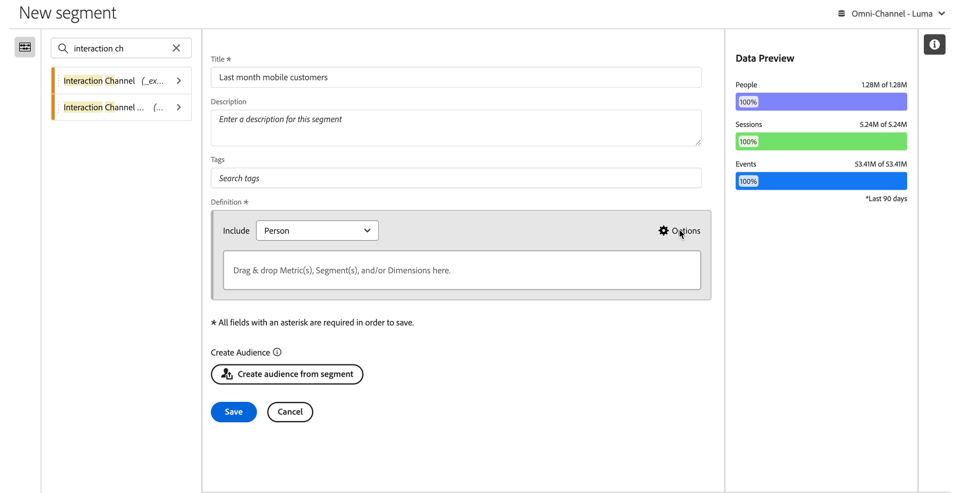Click Create audience from segment button
The width and height of the screenshot is (960, 493).
(x=287, y=374)
